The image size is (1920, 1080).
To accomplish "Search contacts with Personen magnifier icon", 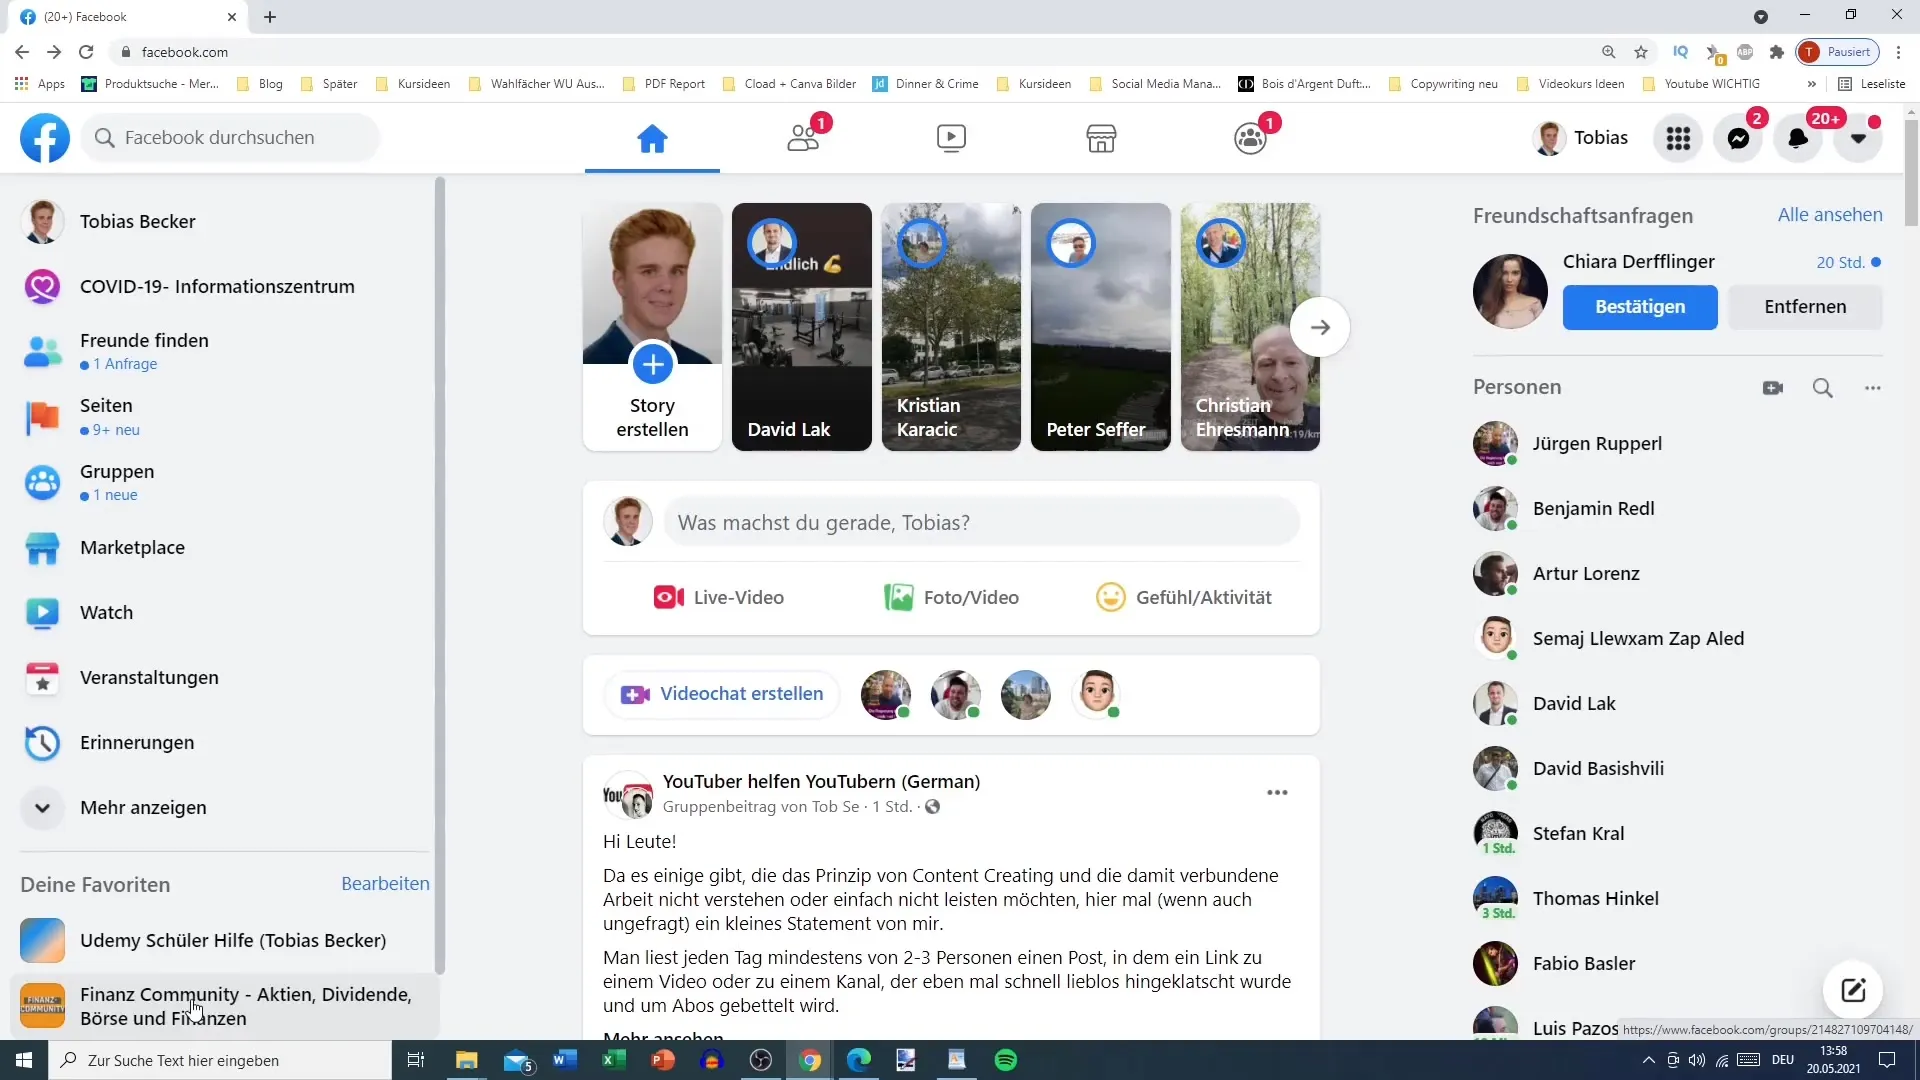I will [1823, 388].
